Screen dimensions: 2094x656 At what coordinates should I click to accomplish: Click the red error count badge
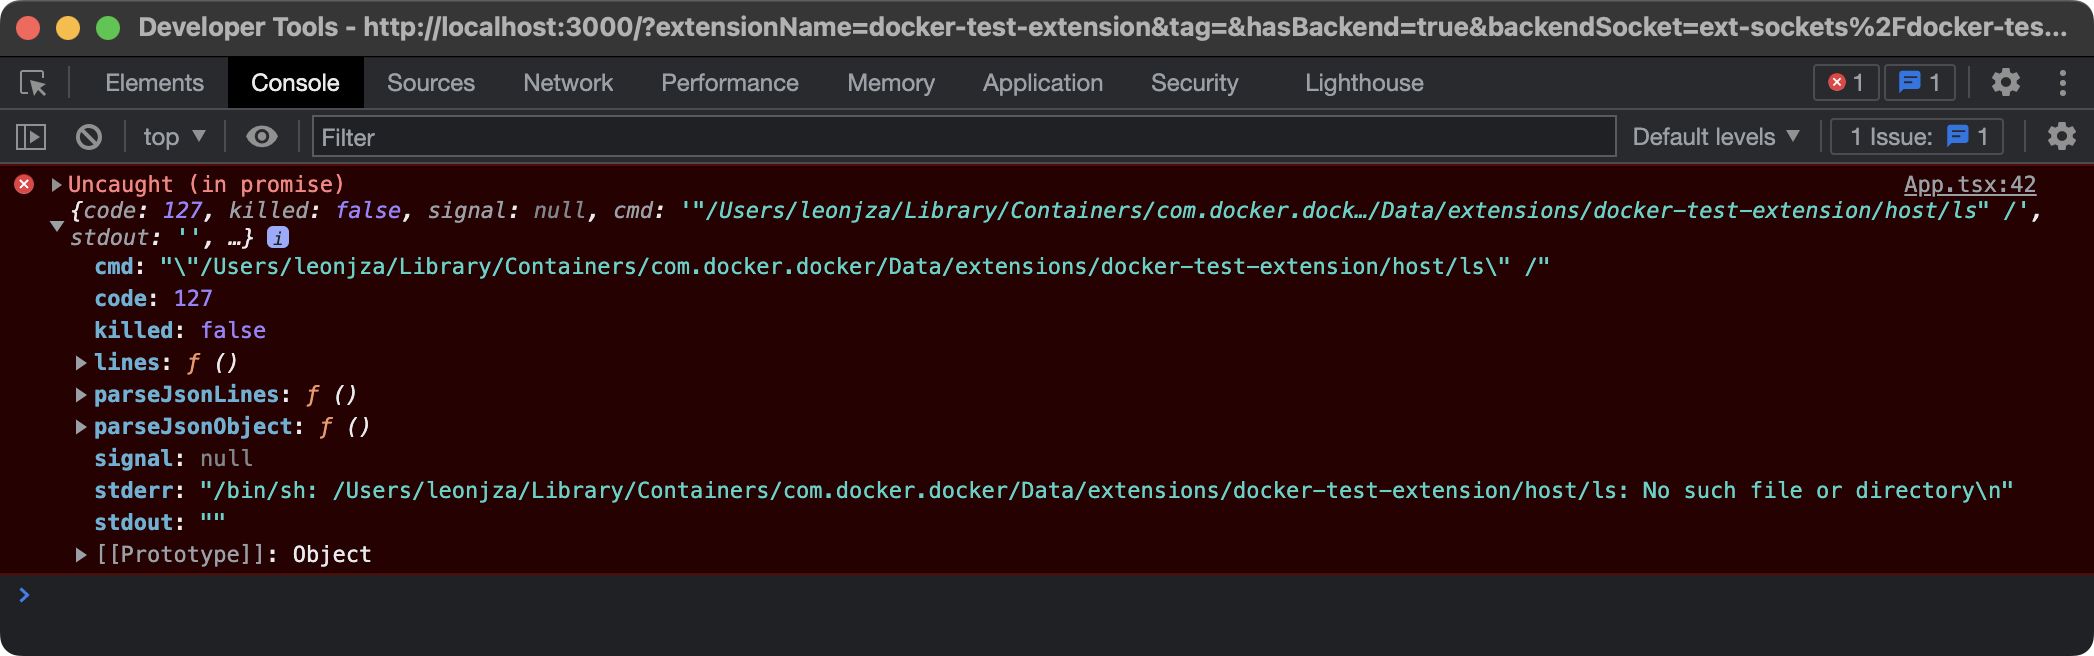(1846, 83)
